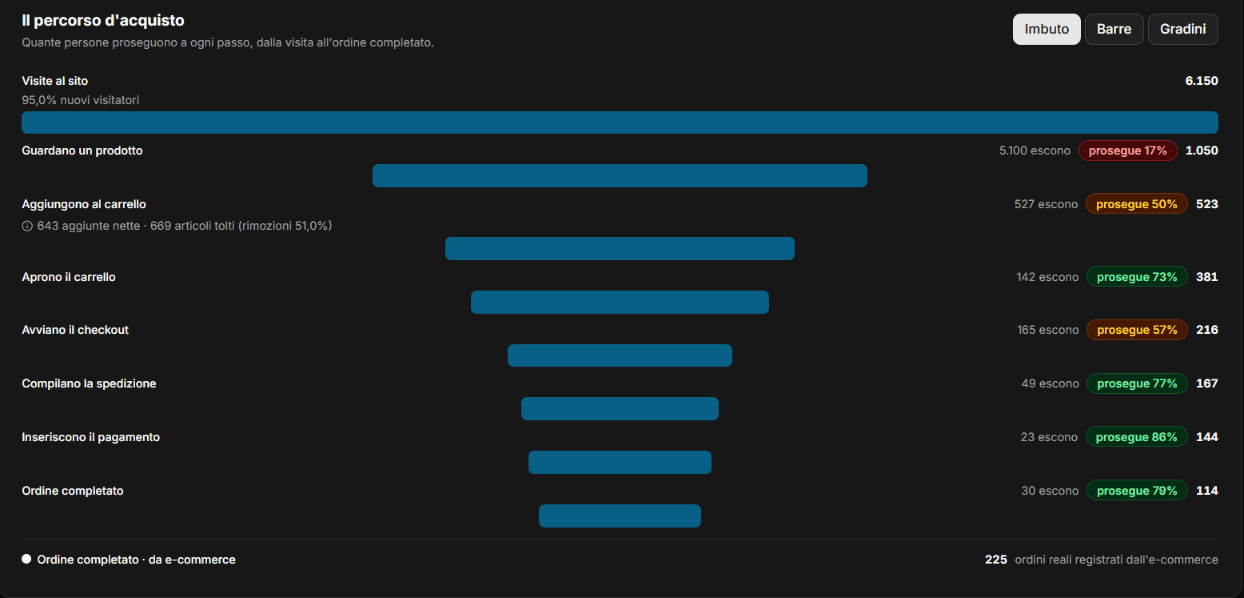Click the Inseriscono il pagamento funnel bar
This screenshot has width=1244, height=598.
coord(620,462)
